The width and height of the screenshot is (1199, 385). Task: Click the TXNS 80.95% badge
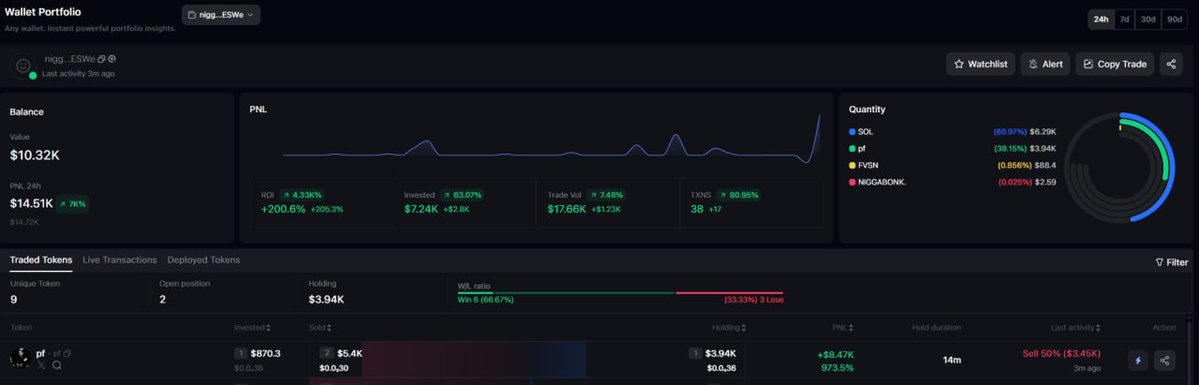739,195
